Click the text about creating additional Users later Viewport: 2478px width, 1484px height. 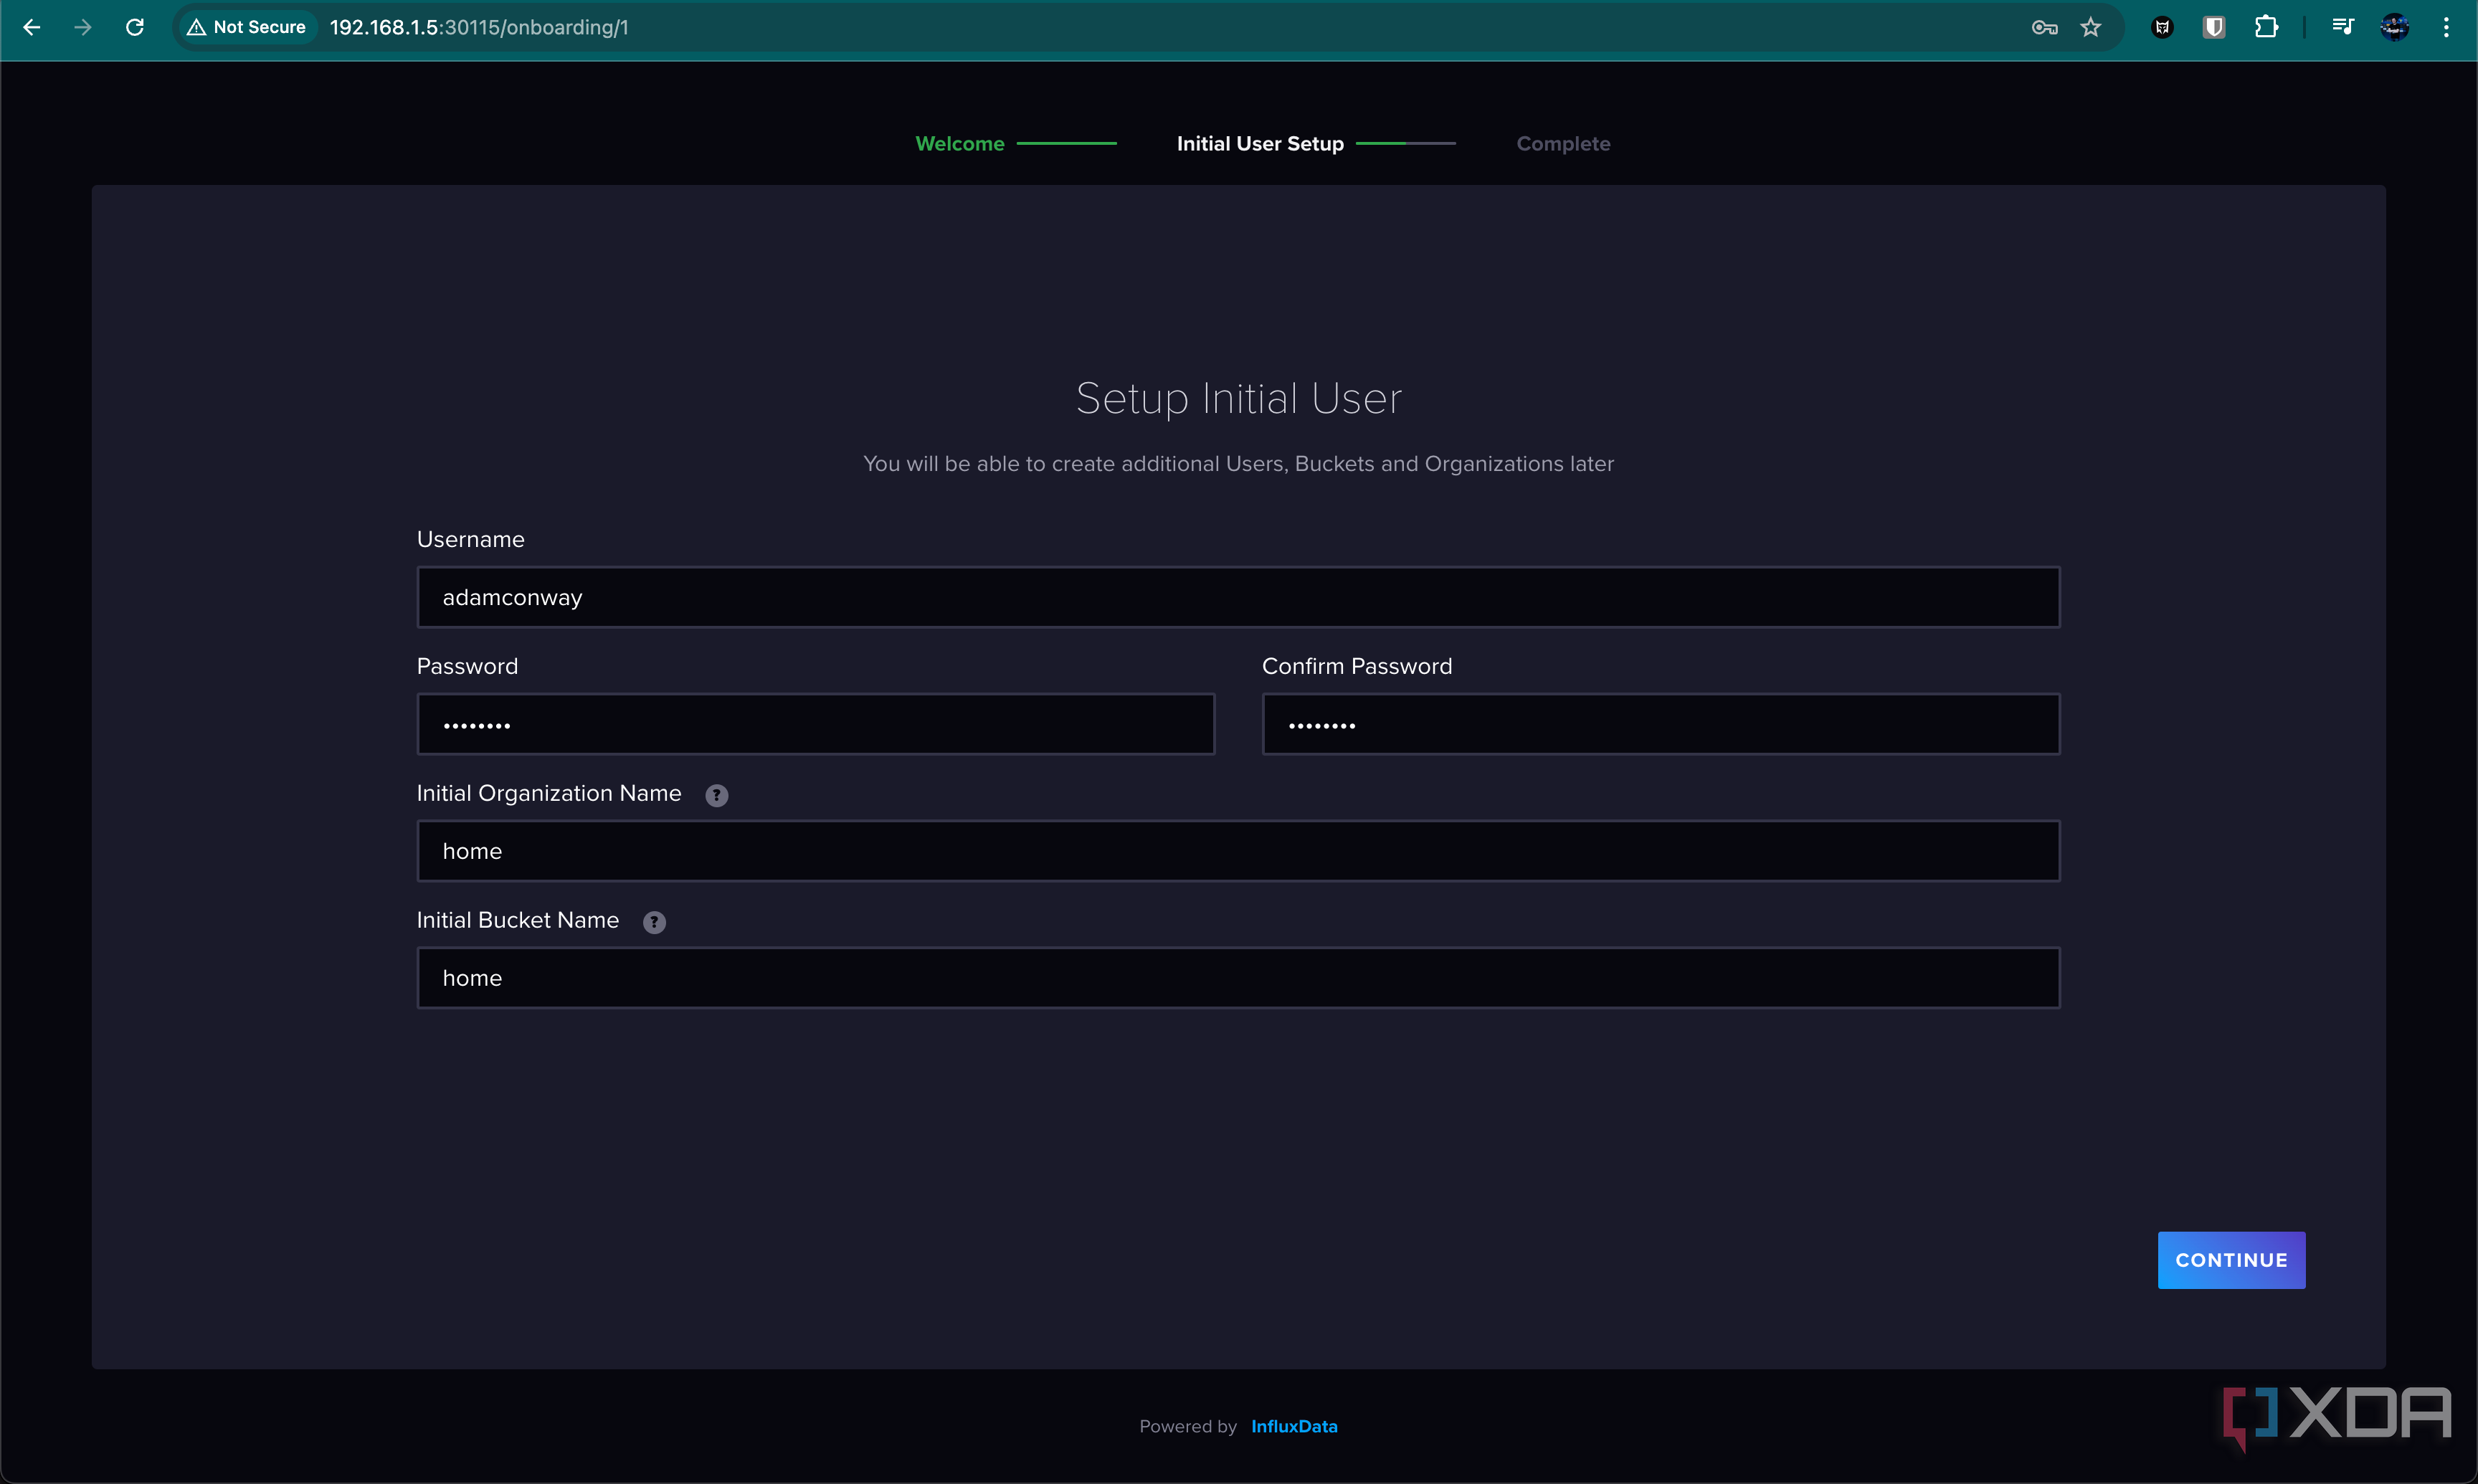pos(1238,464)
